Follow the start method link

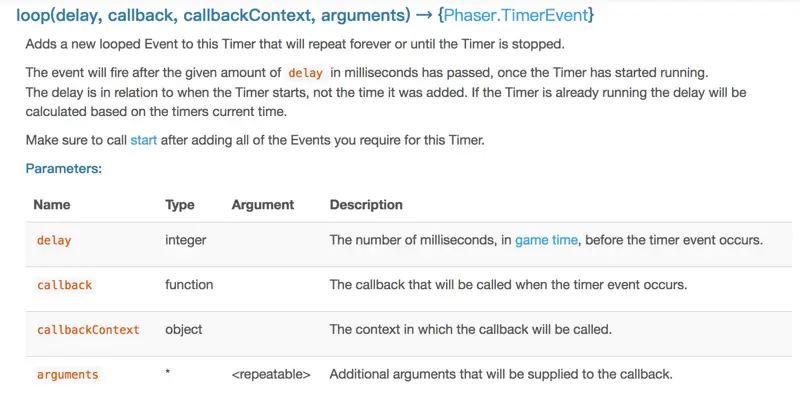(143, 140)
